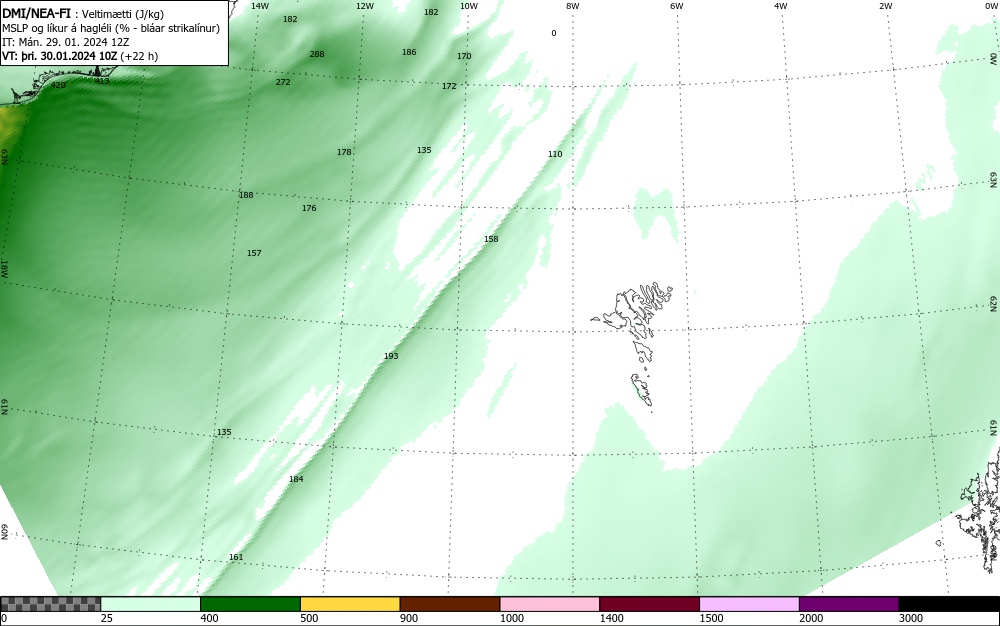Select the brown 900–1000 legend swatch

tap(450, 604)
